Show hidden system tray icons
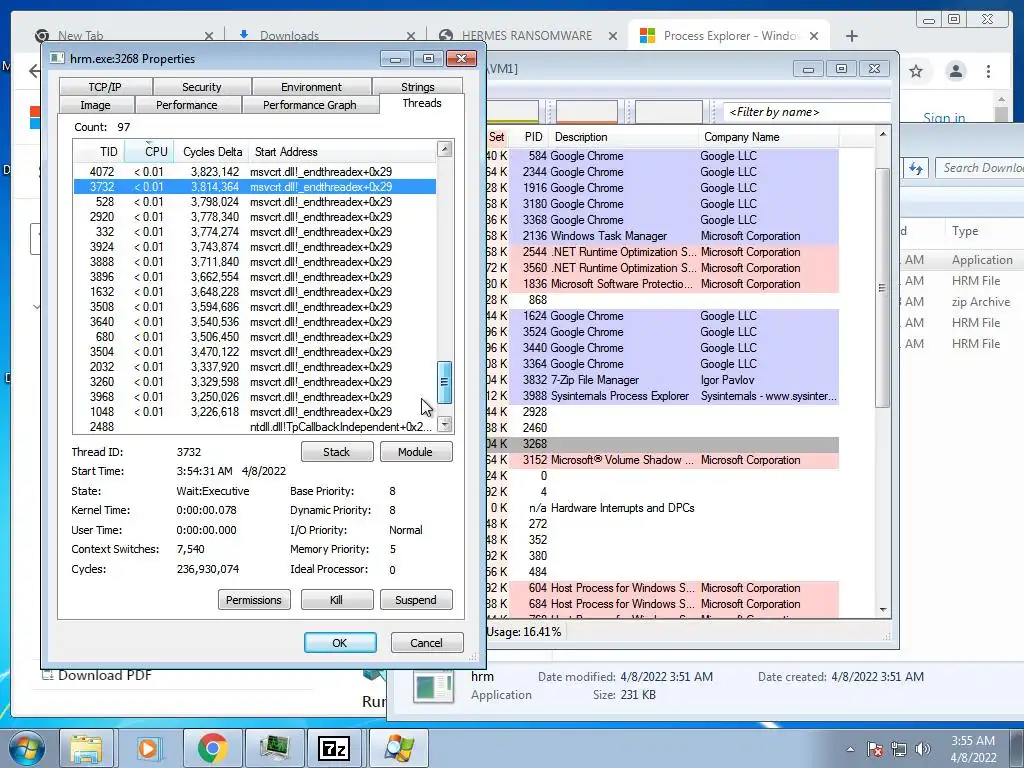This screenshot has height=768, width=1024. click(850, 750)
